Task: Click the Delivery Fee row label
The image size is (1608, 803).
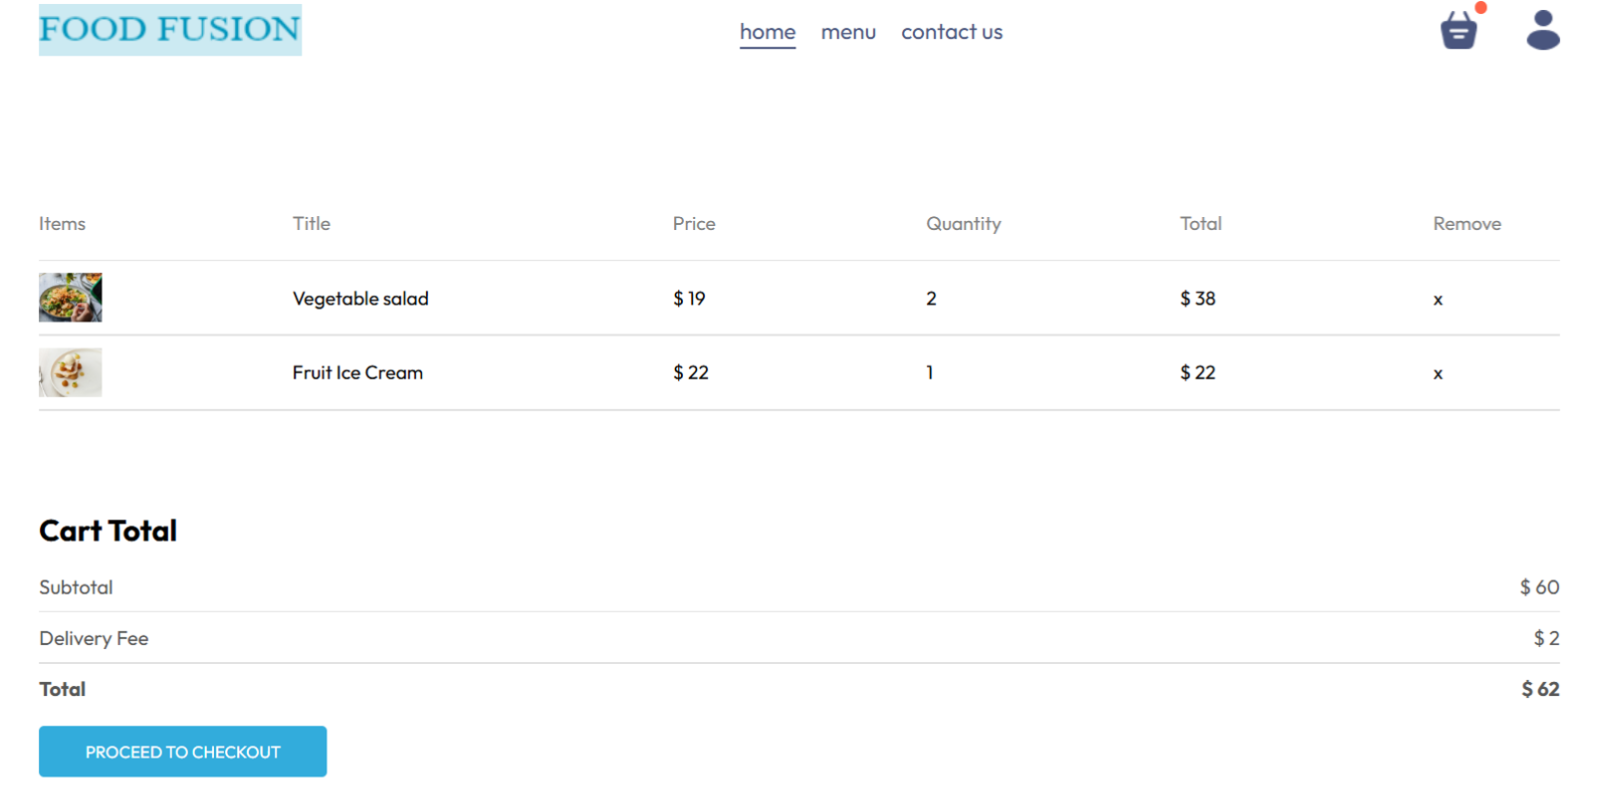Action: pyautogui.click(x=94, y=638)
